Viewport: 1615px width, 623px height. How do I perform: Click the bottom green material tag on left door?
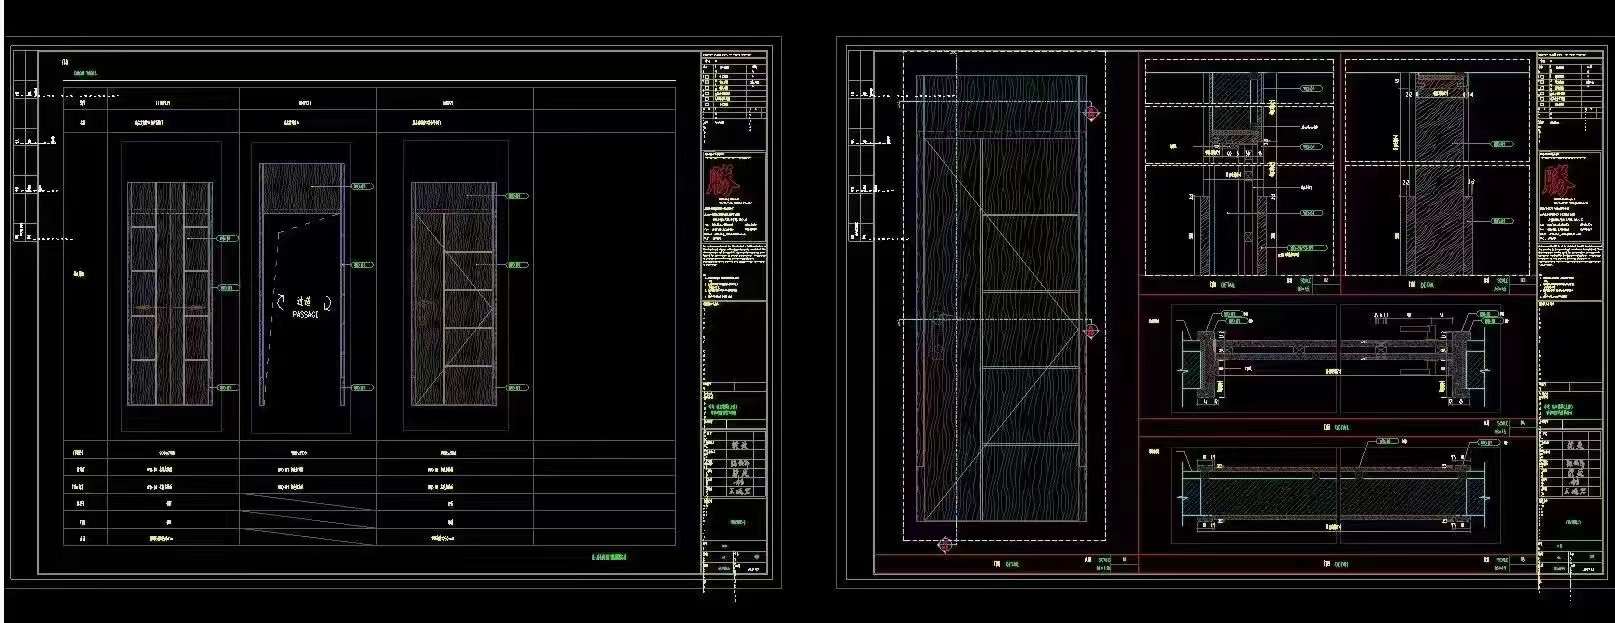click(x=227, y=388)
